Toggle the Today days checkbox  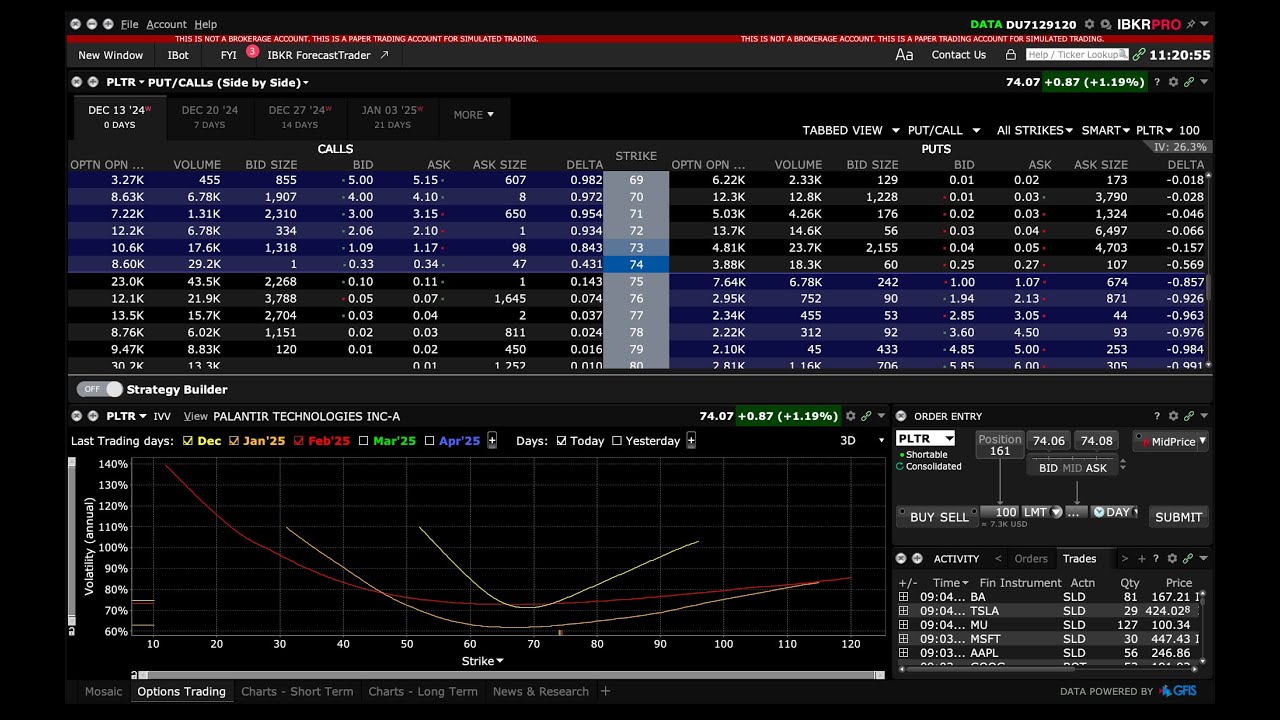click(x=561, y=441)
